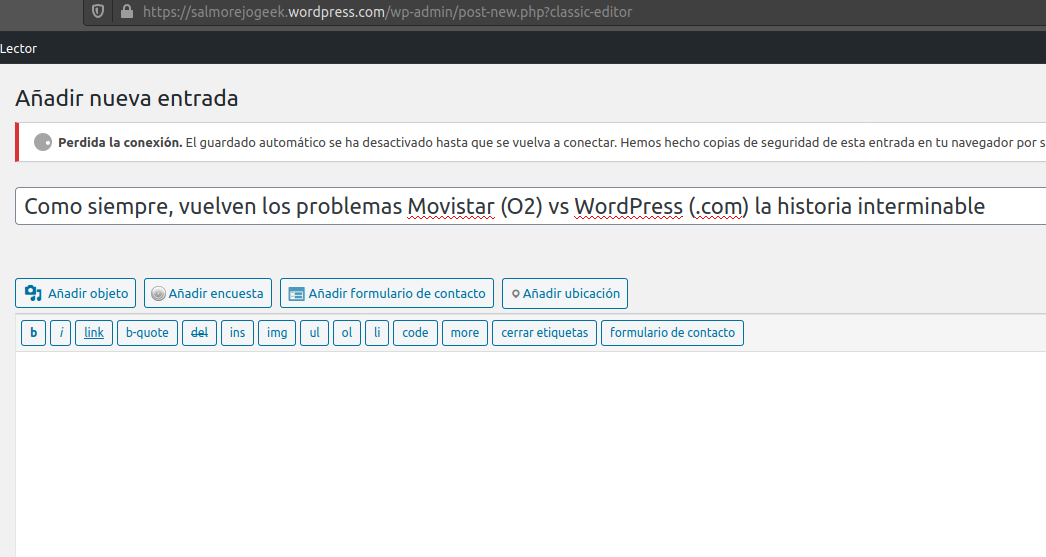Toggle bold with the b button
1046x557 pixels.
[x=33, y=333]
